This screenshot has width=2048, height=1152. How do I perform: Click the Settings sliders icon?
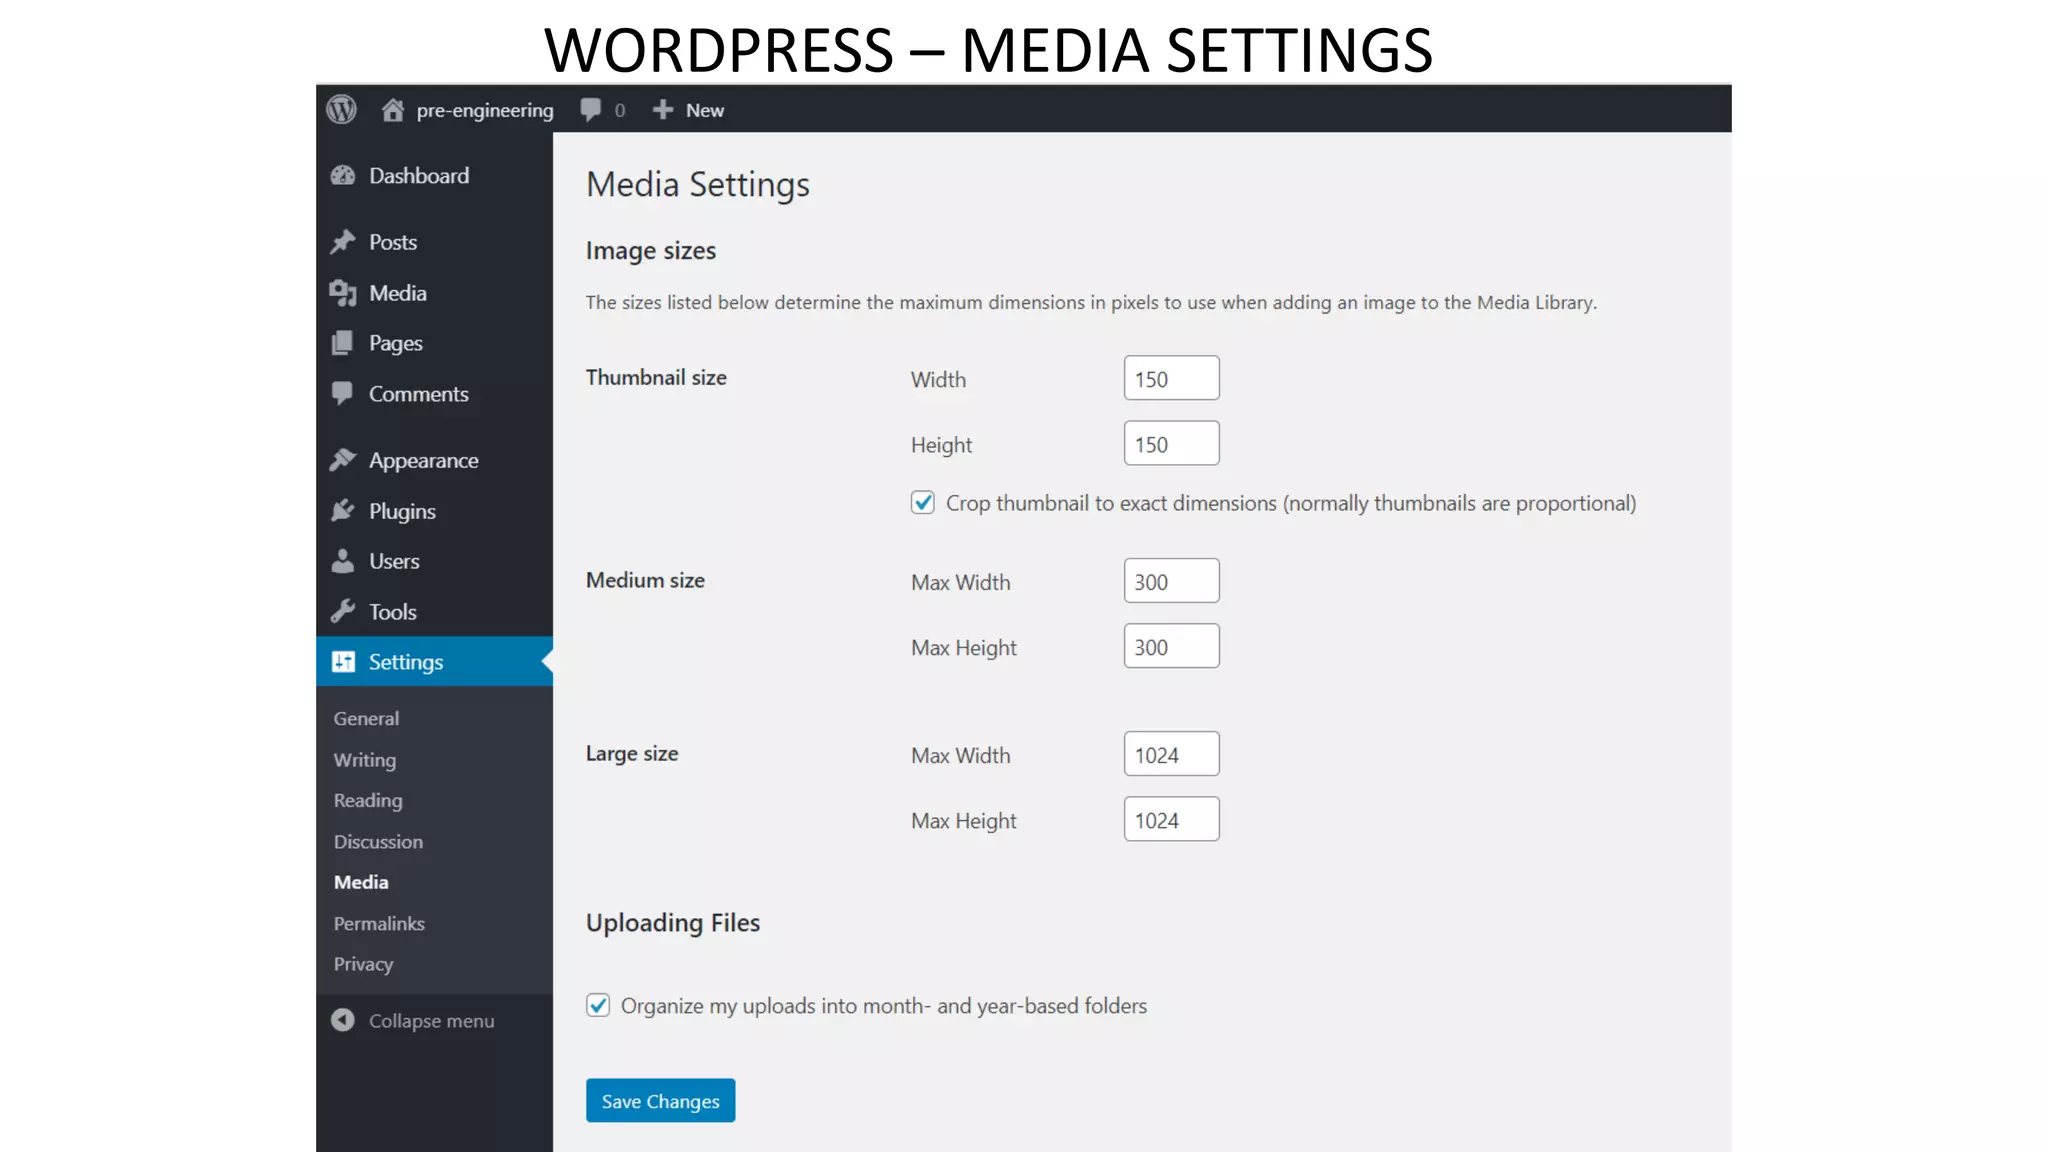343,661
